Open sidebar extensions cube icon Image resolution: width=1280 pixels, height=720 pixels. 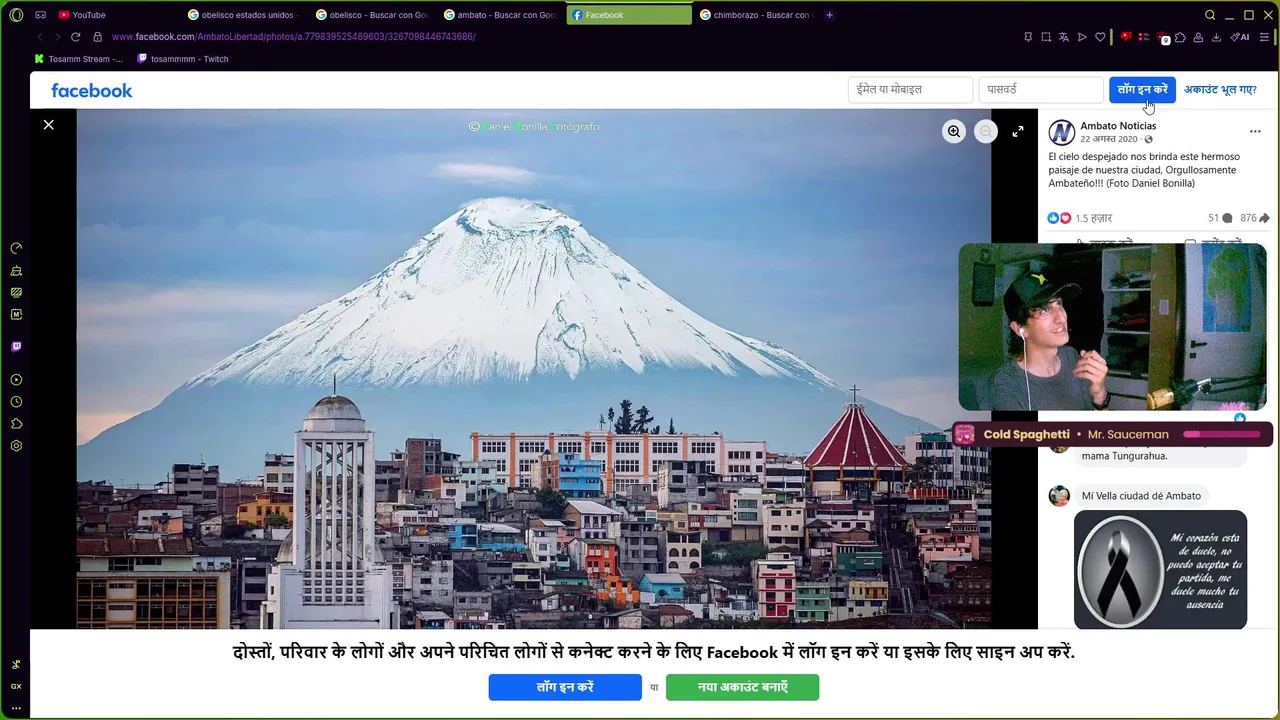tap(16, 424)
